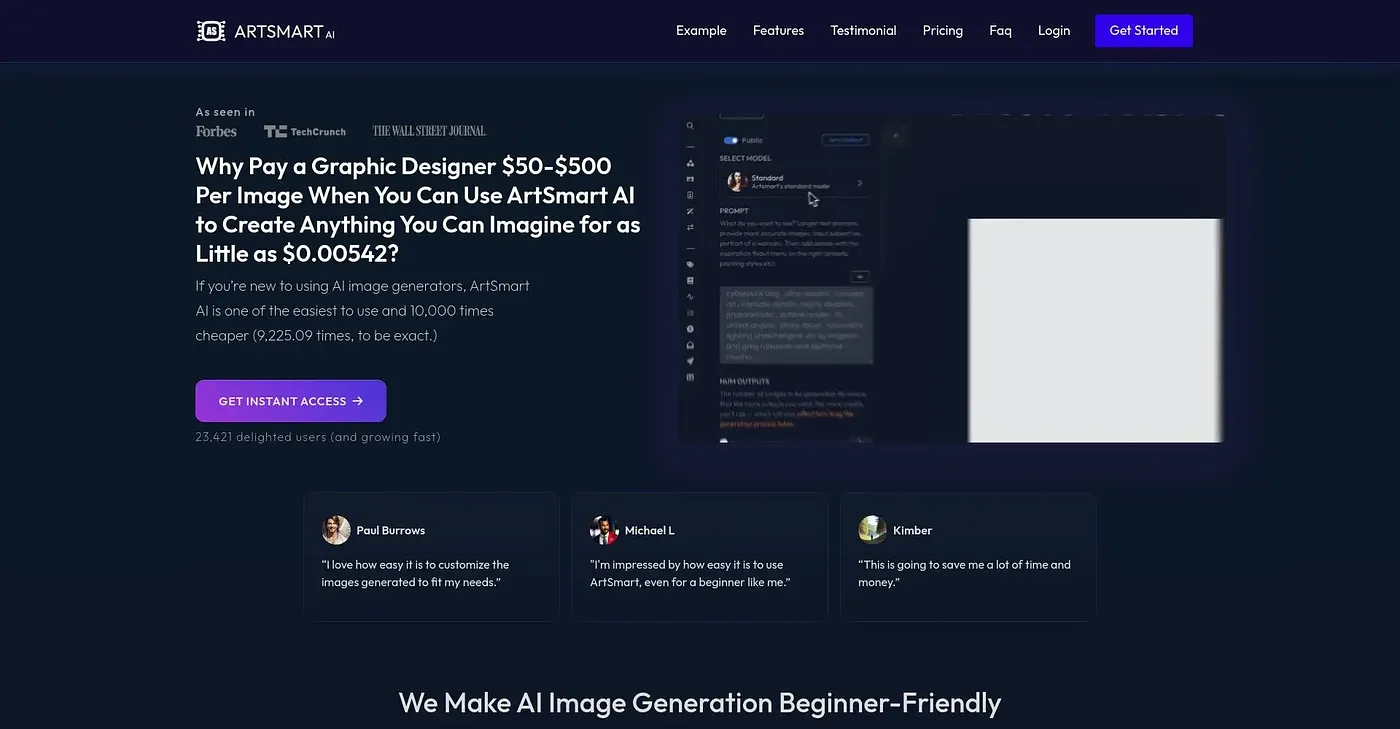The image size is (1400, 729).
Task: Click the search magnifier icon in demo sidebar
Action: click(x=690, y=127)
